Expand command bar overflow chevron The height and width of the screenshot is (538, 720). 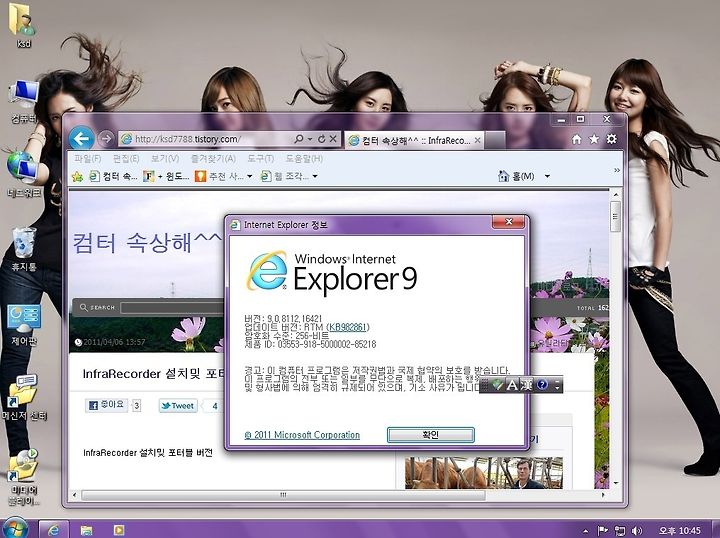[617, 170]
